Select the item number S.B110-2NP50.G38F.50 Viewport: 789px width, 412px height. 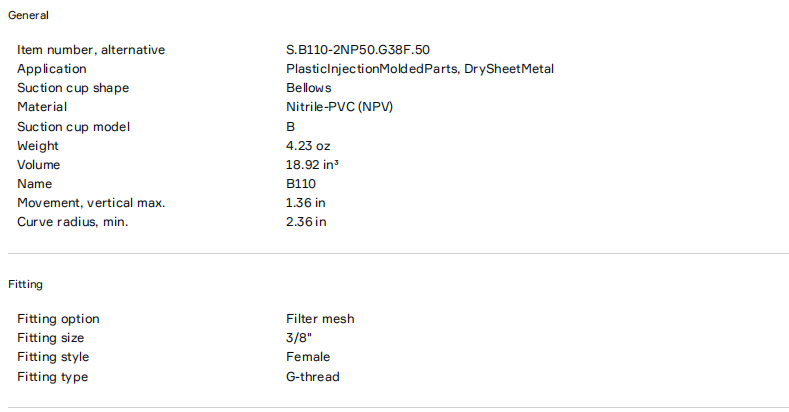click(358, 50)
